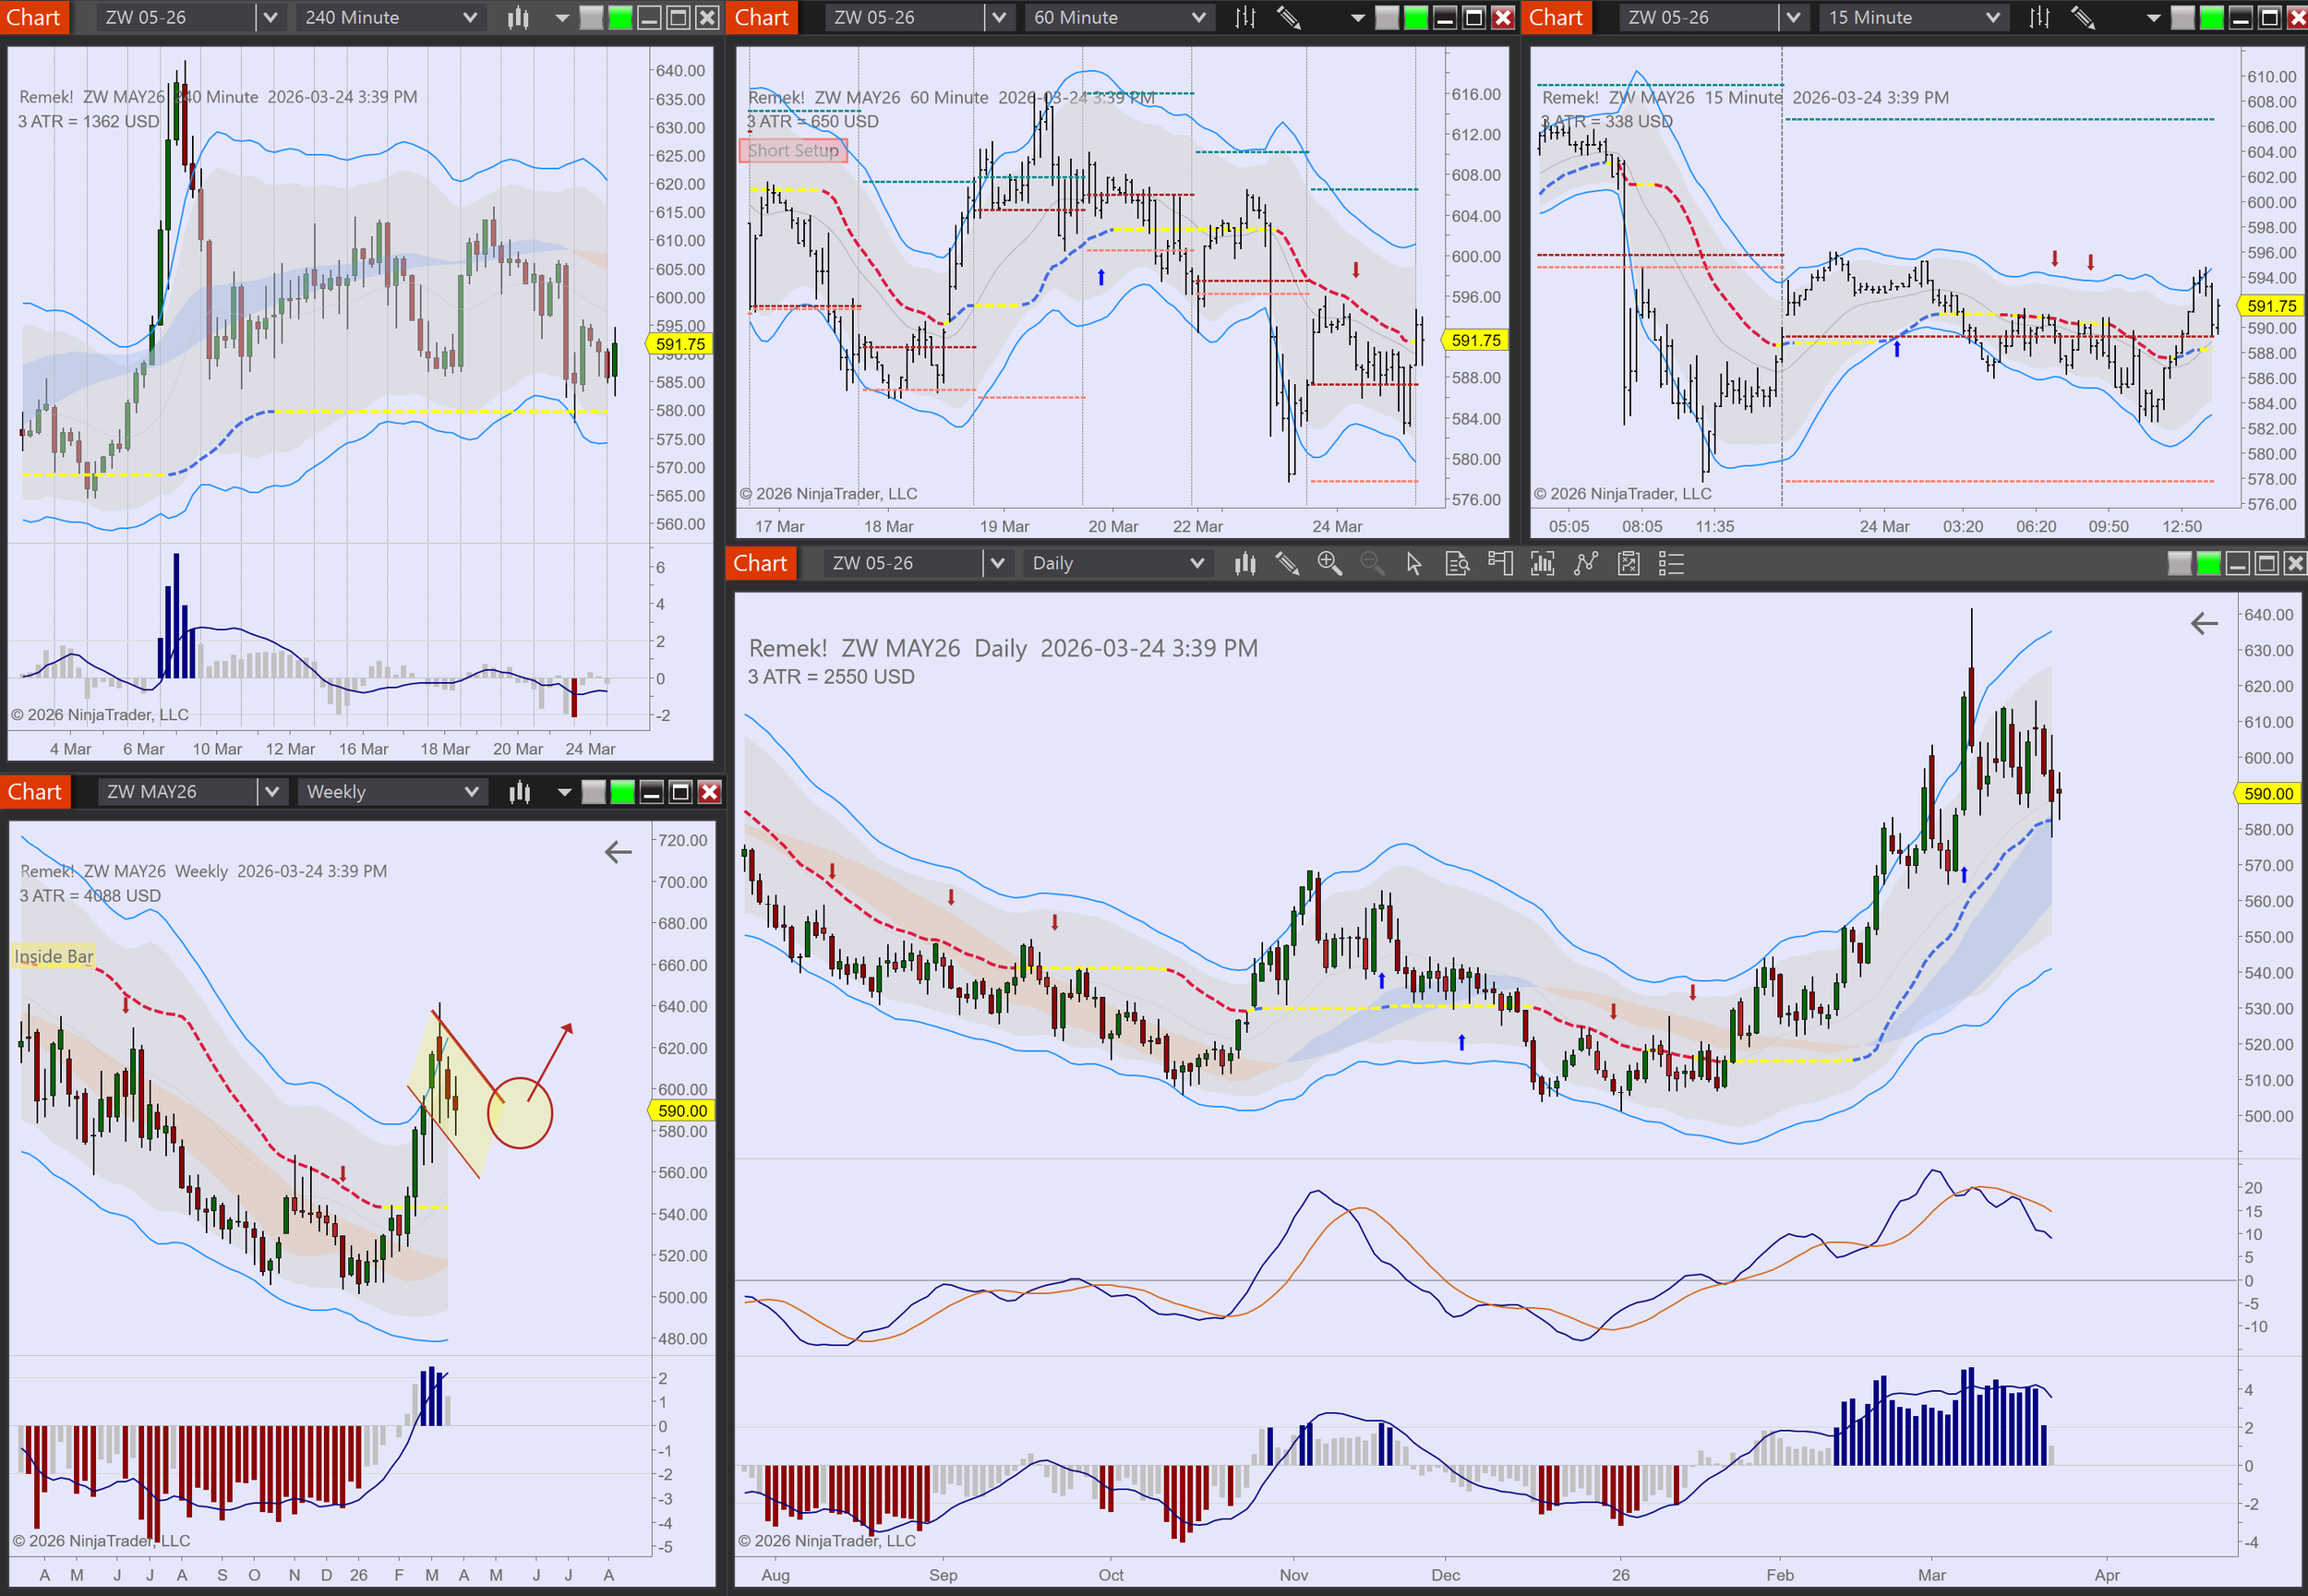Screen dimensions: 2308x1596
Task: Select the Chart tab of Weekly window
Action: pos(35,792)
